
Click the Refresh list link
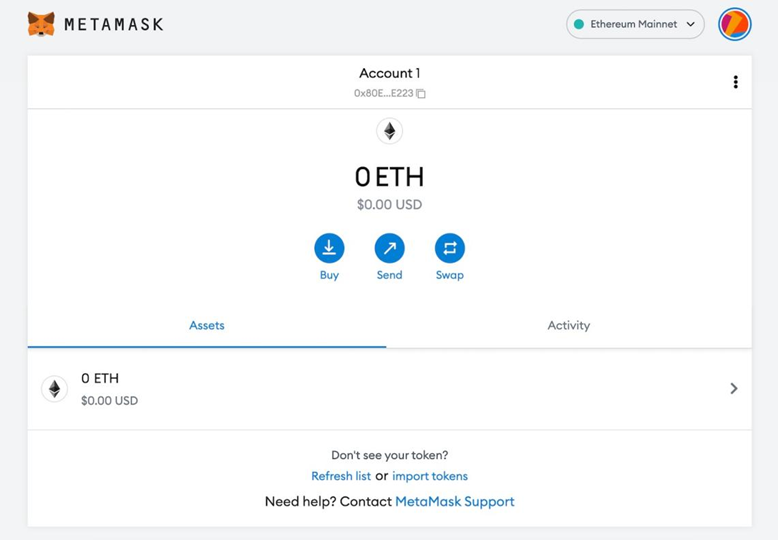point(341,476)
